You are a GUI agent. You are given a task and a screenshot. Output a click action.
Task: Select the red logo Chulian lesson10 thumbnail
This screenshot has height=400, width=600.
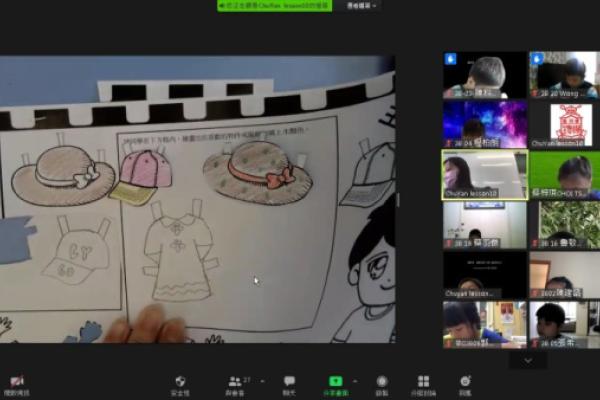(x=568, y=124)
